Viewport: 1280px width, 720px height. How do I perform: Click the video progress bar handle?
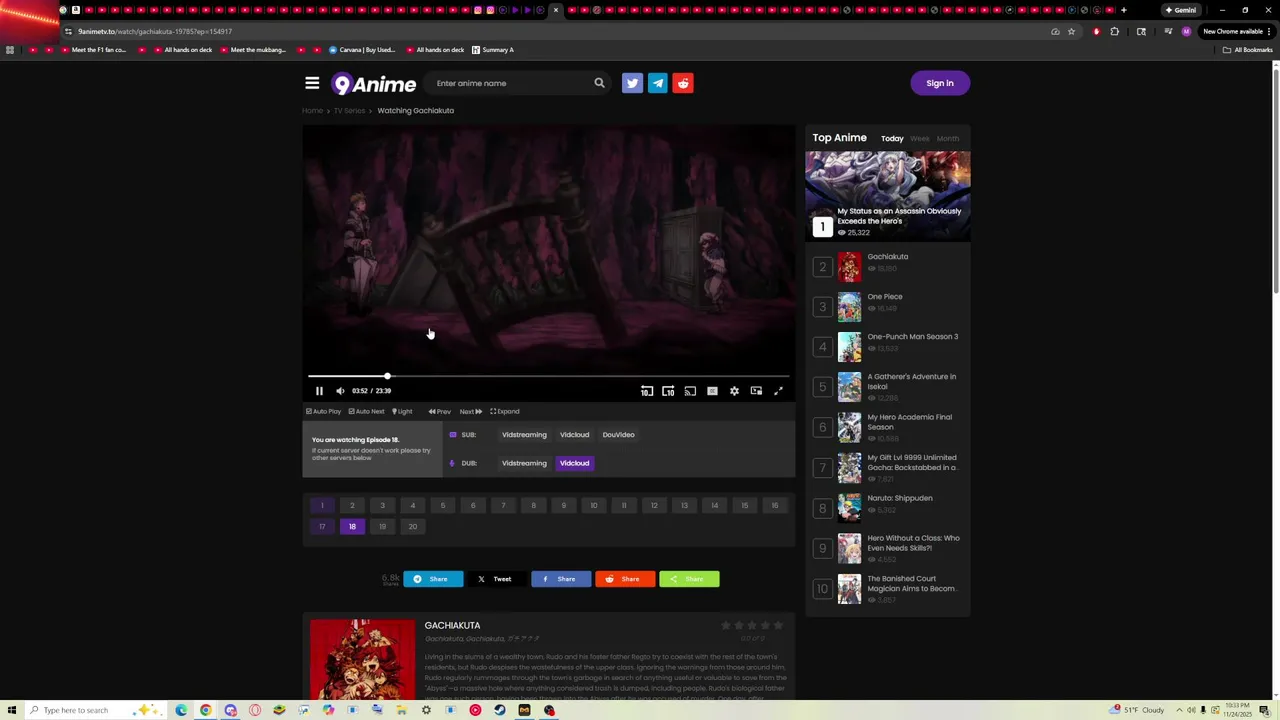click(387, 376)
